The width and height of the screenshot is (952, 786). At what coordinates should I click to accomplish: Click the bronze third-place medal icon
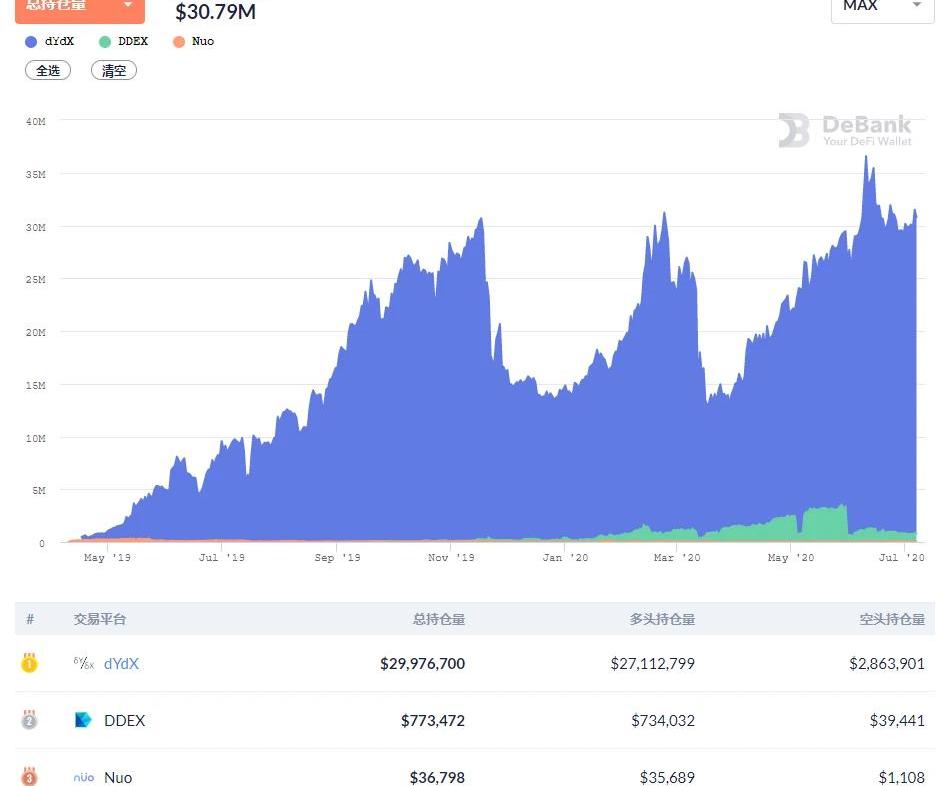29,776
